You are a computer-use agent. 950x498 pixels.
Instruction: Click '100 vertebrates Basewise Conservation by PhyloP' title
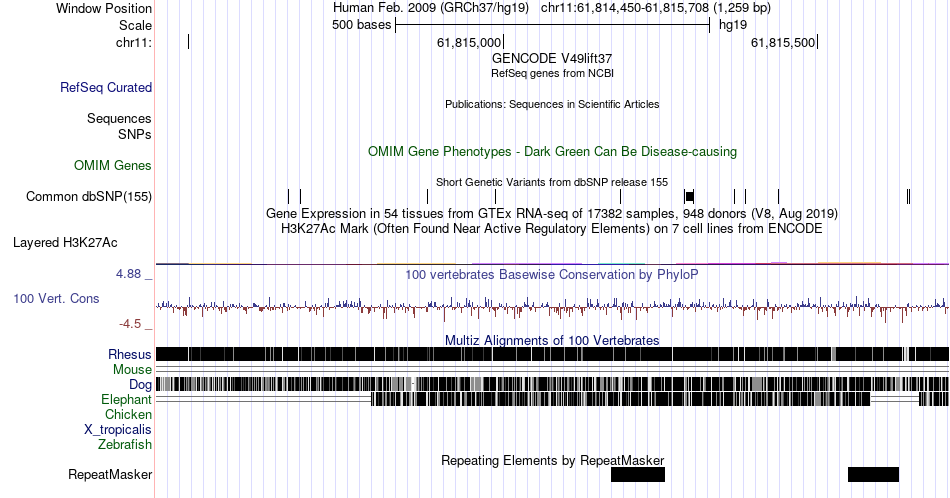point(552,274)
